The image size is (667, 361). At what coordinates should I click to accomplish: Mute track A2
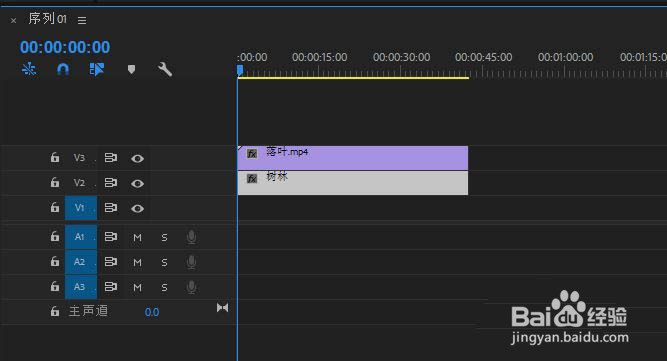[137, 263]
